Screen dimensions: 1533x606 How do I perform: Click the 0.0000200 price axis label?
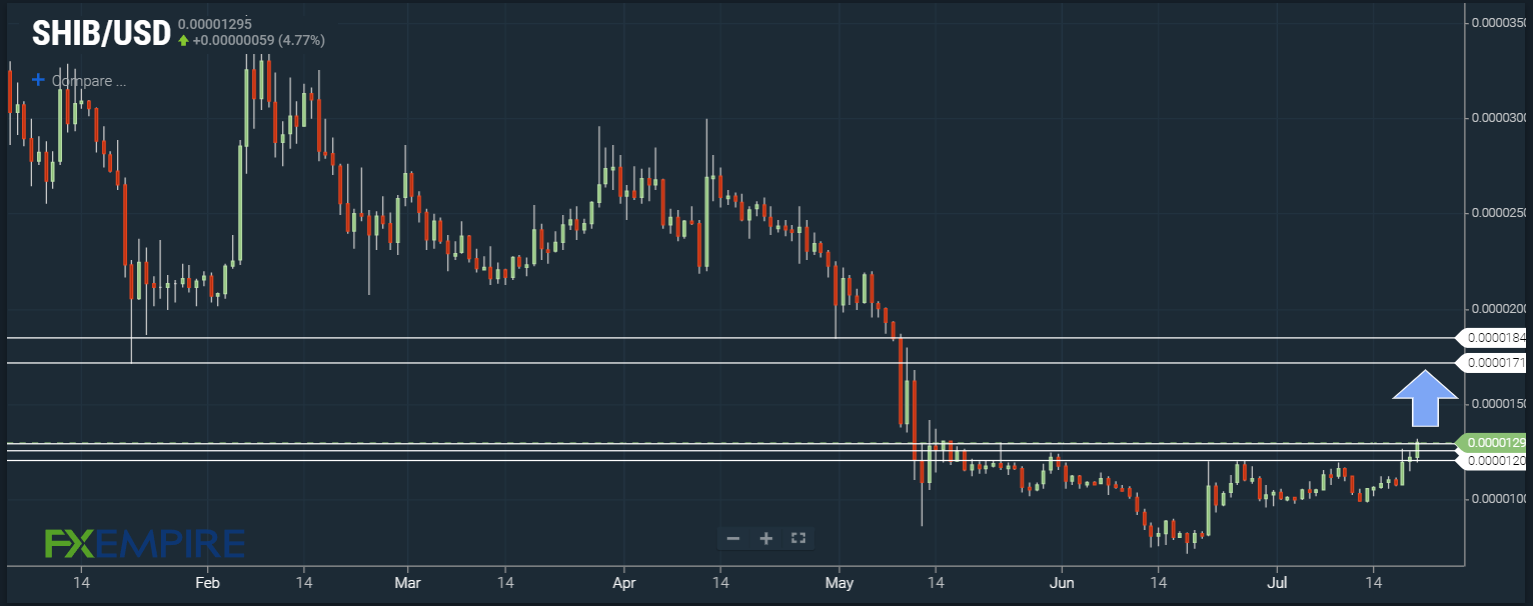(1501, 308)
